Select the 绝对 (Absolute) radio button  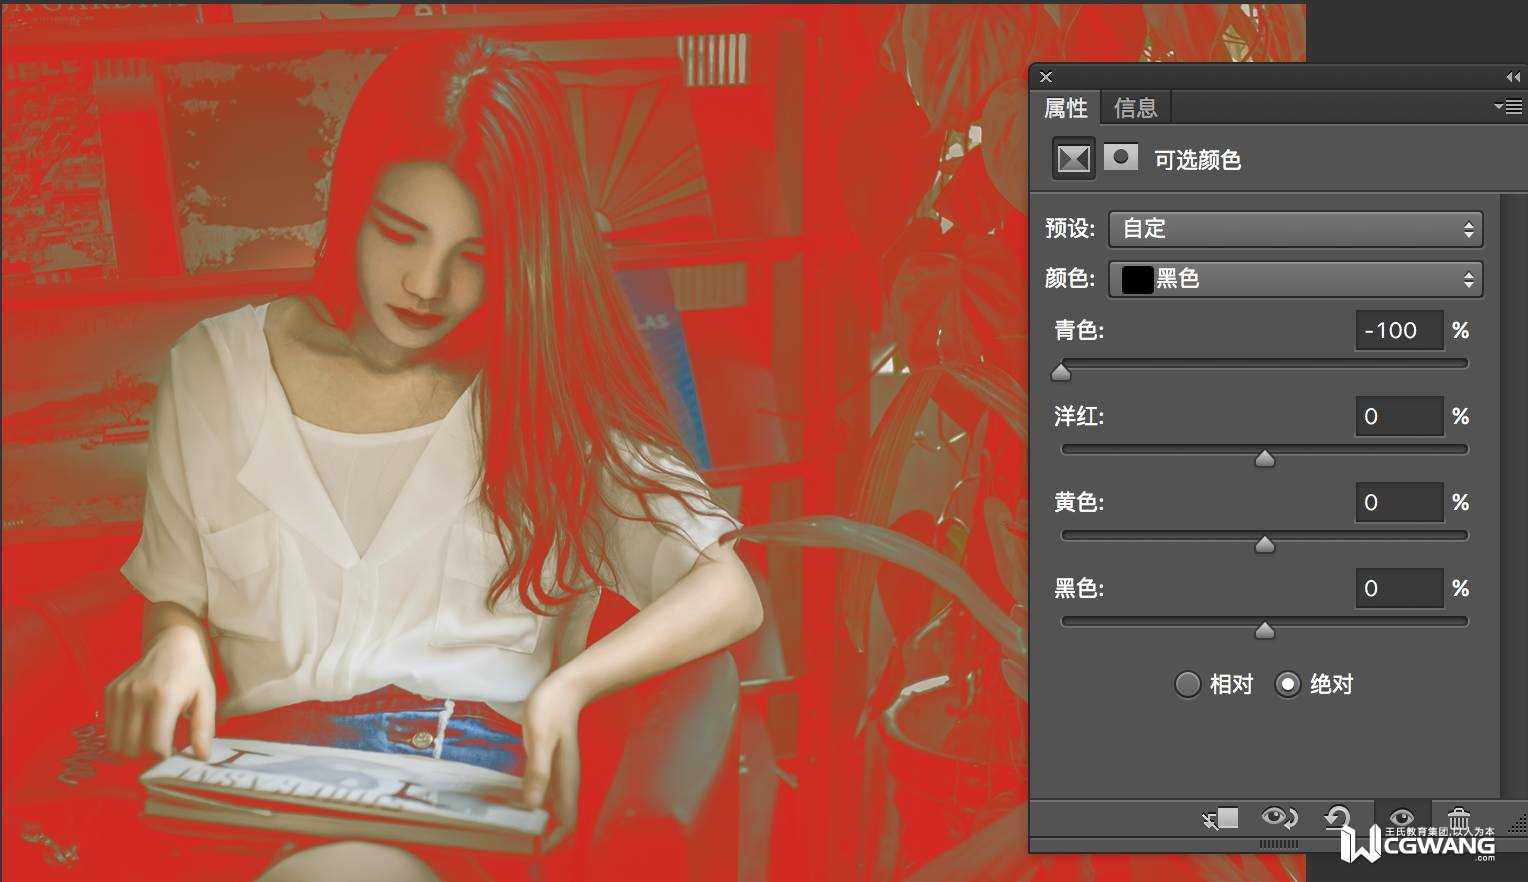(x=1287, y=684)
